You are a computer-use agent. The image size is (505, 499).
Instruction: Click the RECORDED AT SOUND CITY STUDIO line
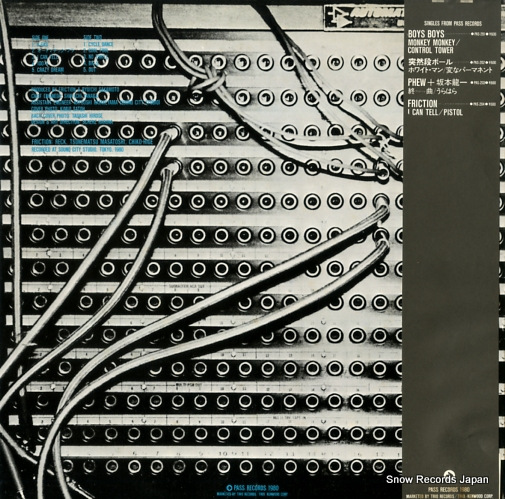(77, 150)
